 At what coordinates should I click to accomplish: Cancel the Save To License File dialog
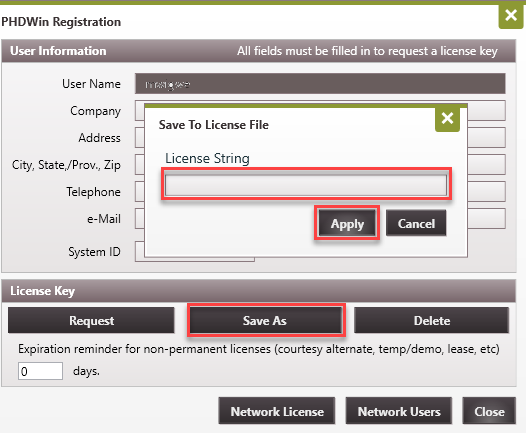coord(416,223)
